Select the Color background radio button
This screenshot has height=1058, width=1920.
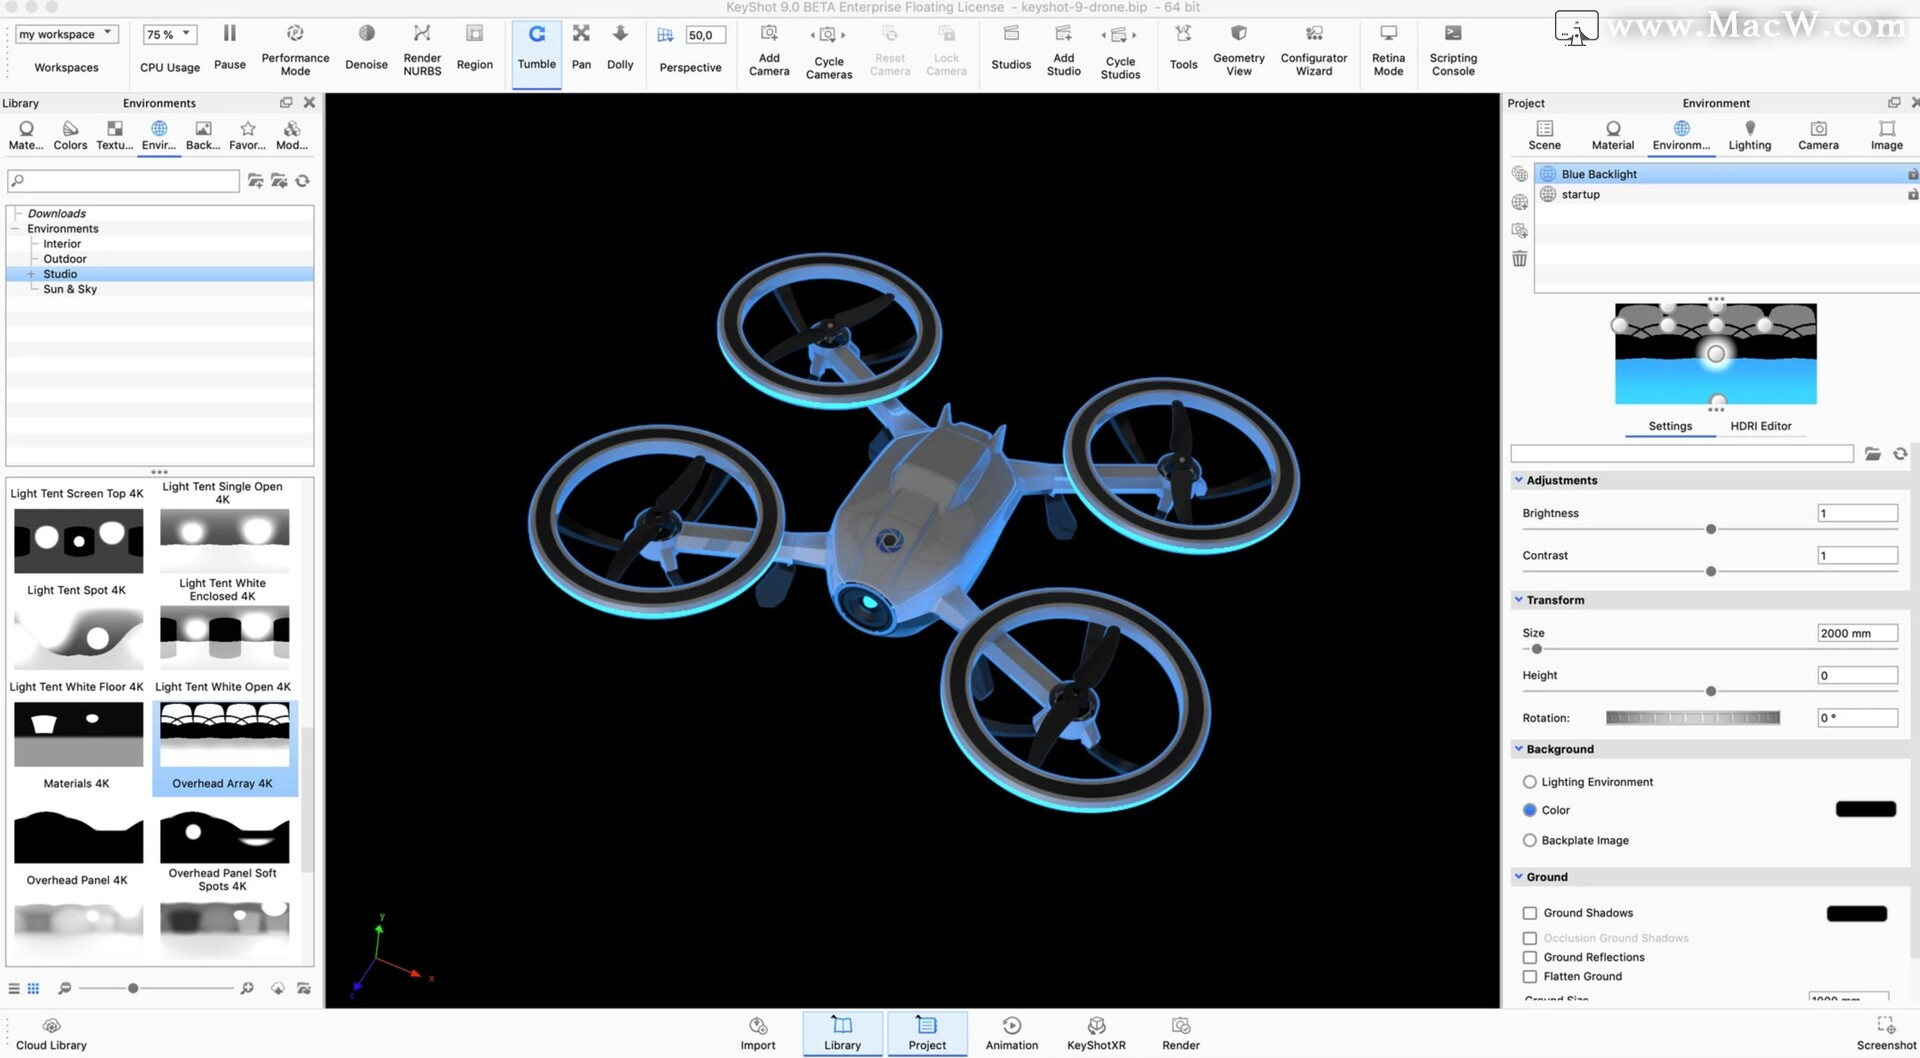(x=1529, y=810)
